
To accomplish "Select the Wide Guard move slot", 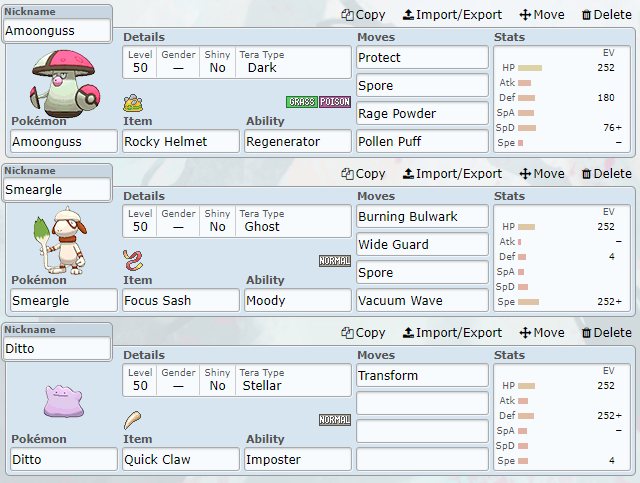I will click(x=422, y=244).
